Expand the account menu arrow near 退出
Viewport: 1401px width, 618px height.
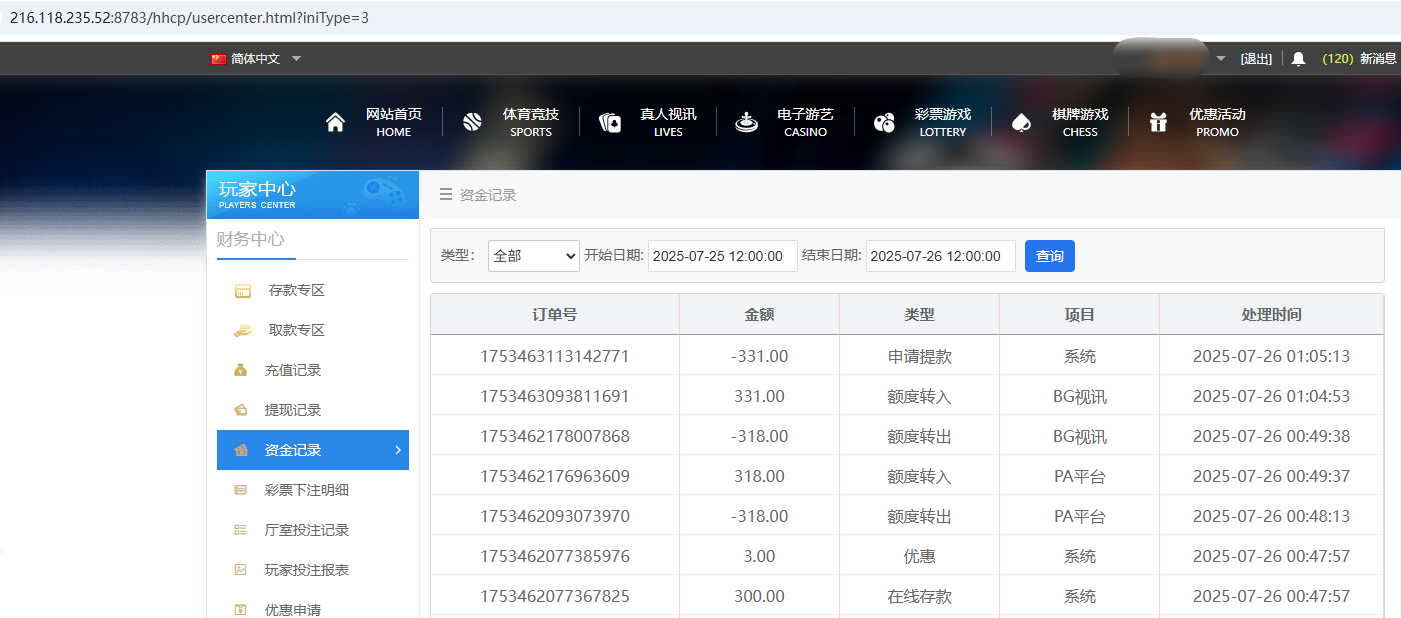pos(1222,58)
